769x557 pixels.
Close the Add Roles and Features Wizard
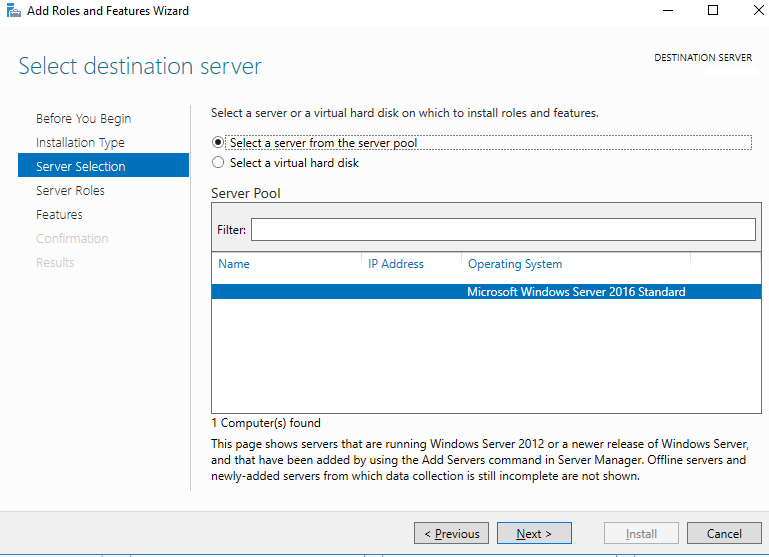(758, 10)
